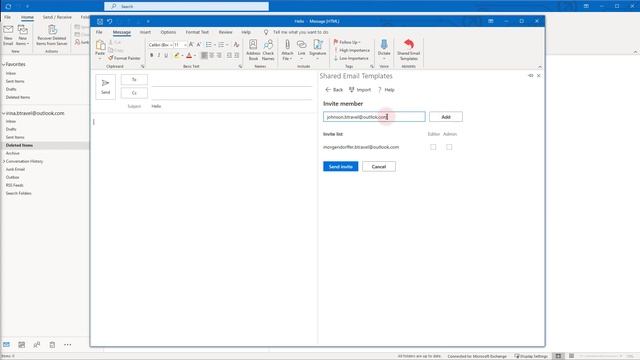Open the File tab in message window
Viewport: 640px width, 360px height.
pos(99,32)
